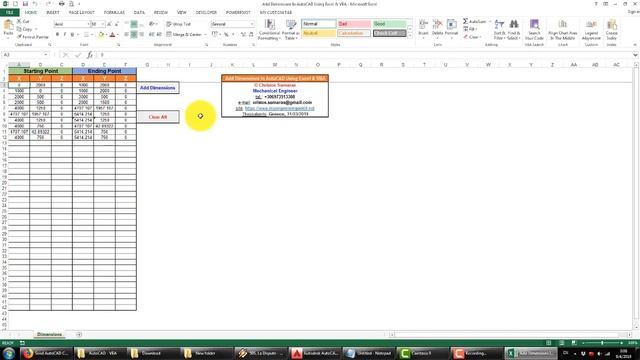The height and width of the screenshot is (360, 640).
Task: Click the Insert Function fx icon
Action: point(89,55)
